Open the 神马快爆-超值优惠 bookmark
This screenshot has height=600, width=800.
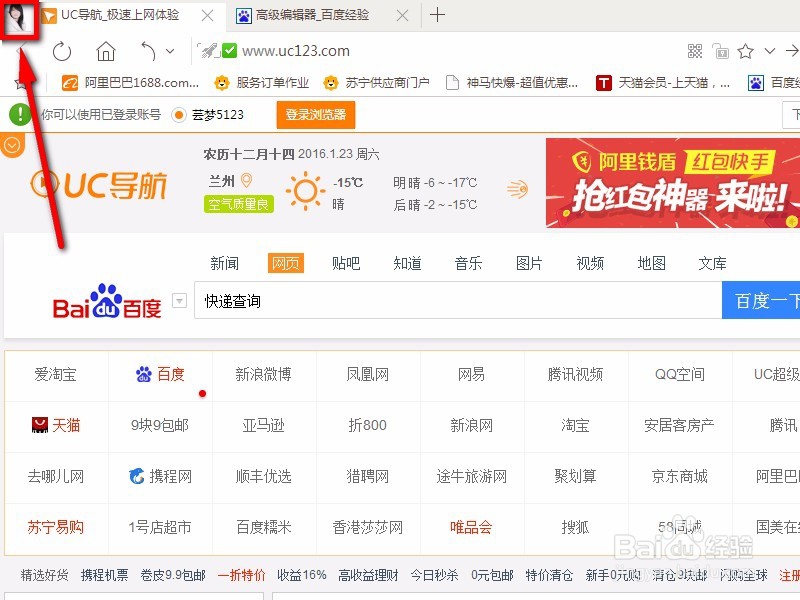[x=512, y=82]
